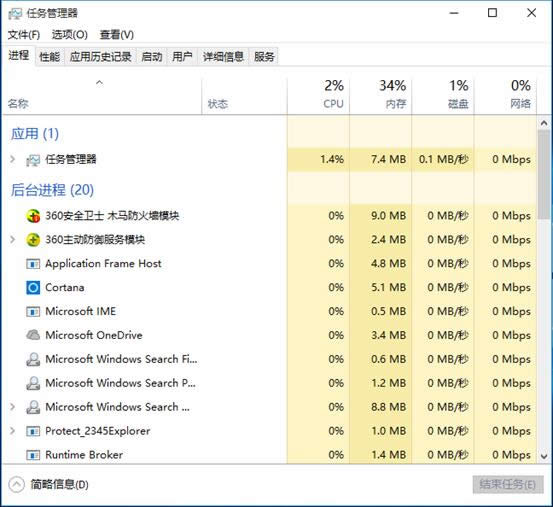Close the Task Manager window

531,13
